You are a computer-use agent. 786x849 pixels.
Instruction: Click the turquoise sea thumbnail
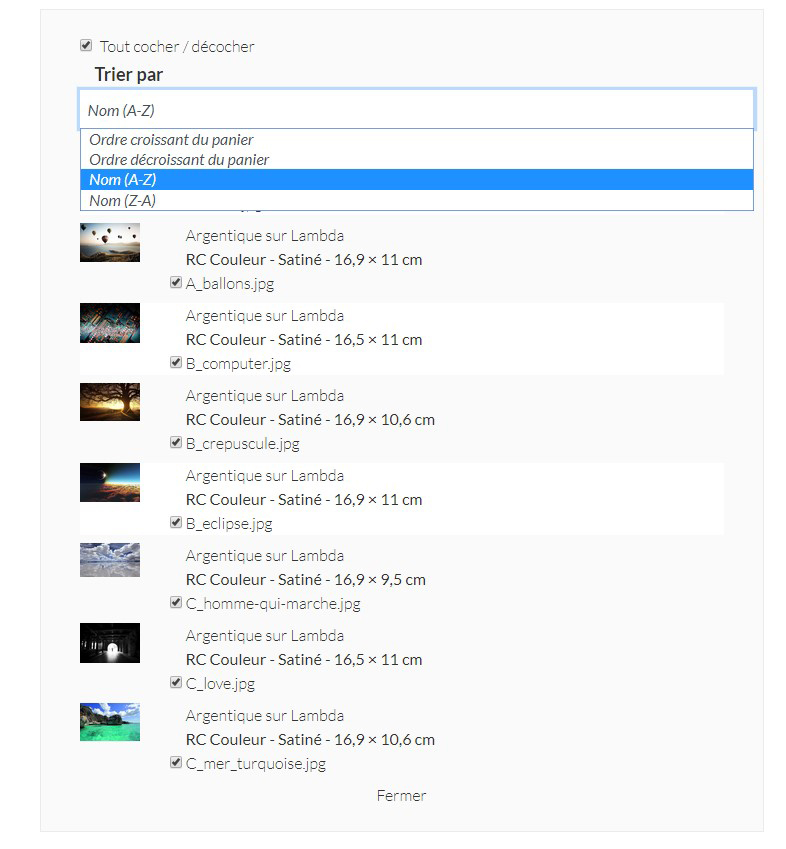pos(110,722)
